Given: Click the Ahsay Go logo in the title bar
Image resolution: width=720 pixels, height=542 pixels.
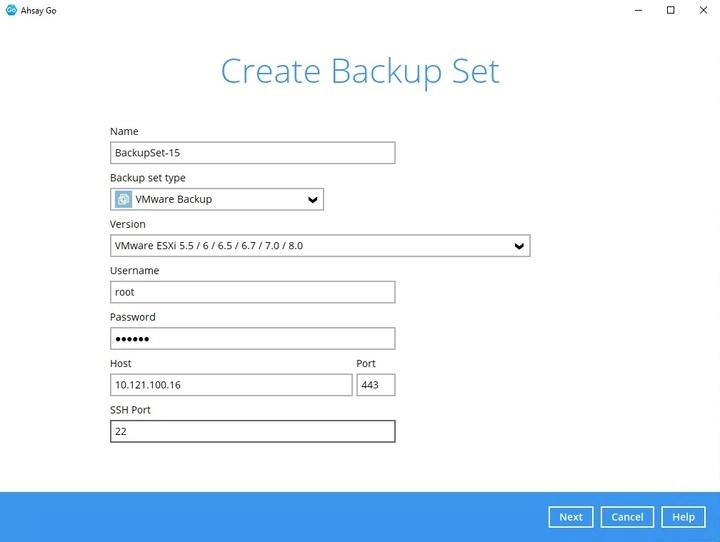Looking at the screenshot, I should point(11,10).
